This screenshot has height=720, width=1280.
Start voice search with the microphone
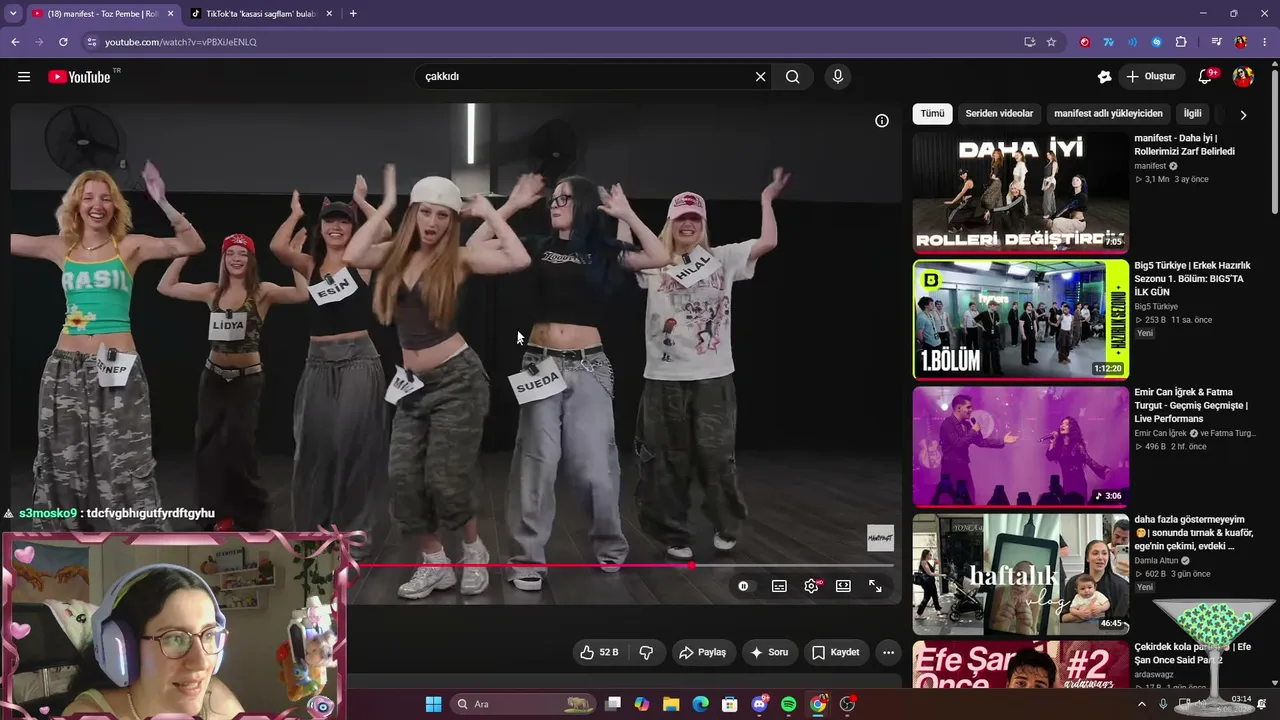(x=838, y=77)
